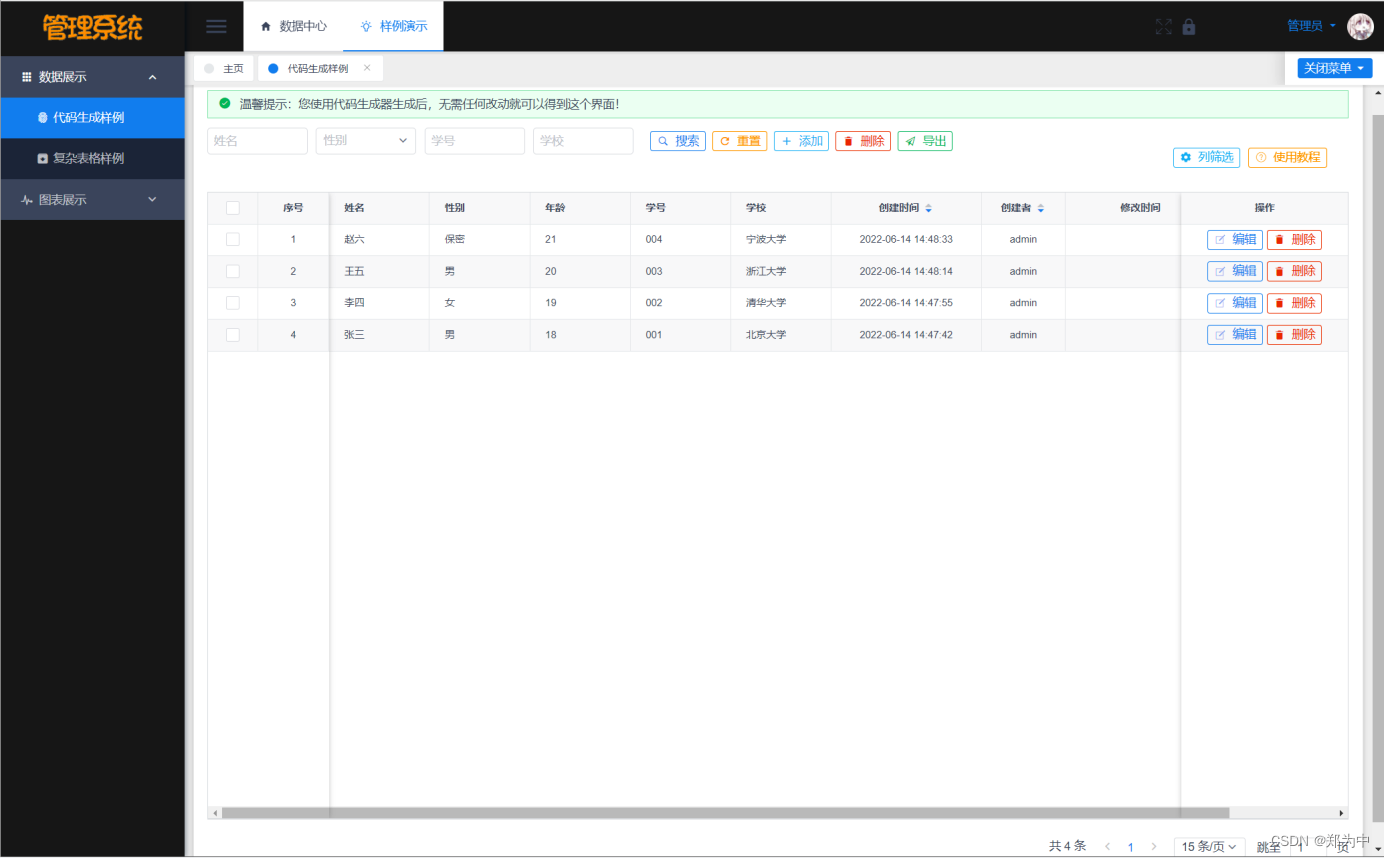
Task: Open the 15 条/页 page size selector
Action: 1208,846
